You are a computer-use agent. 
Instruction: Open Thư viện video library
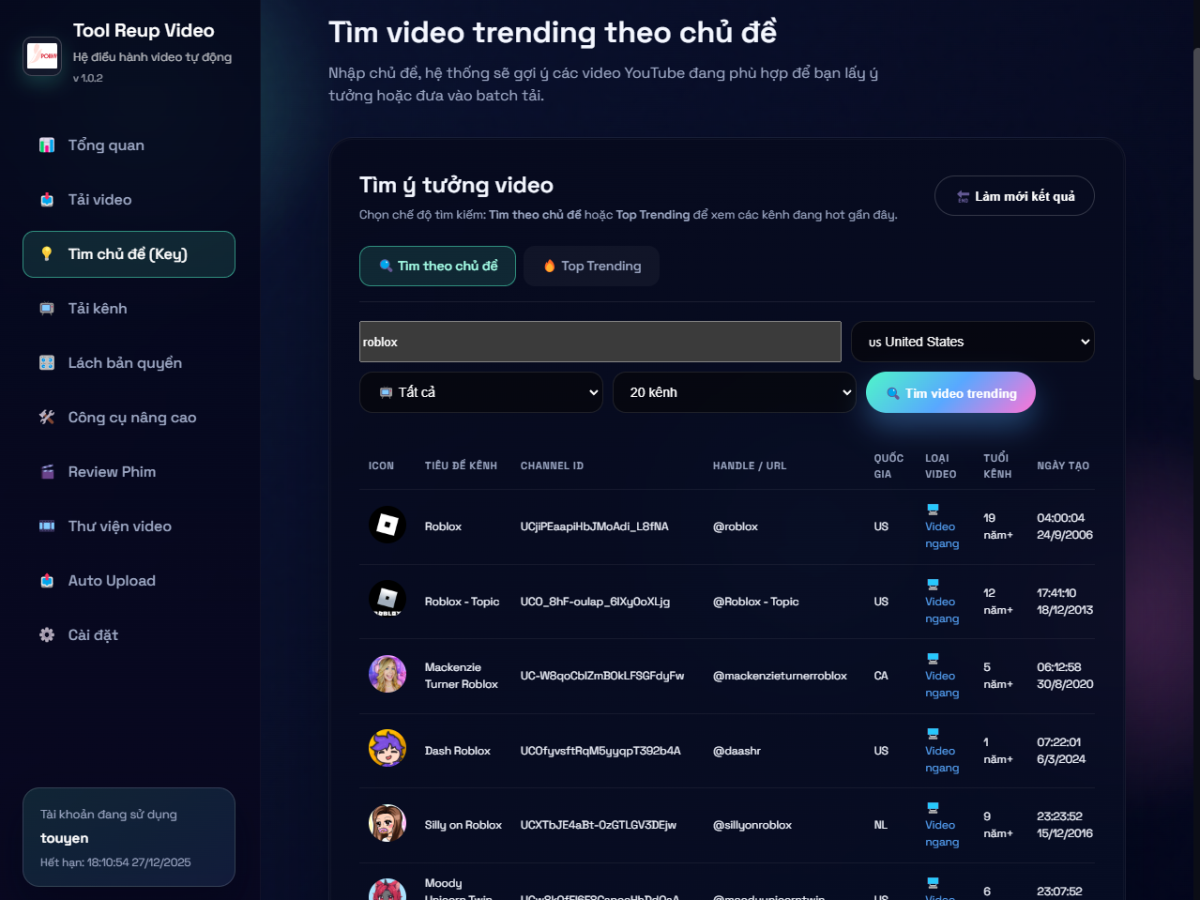click(119, 526)
